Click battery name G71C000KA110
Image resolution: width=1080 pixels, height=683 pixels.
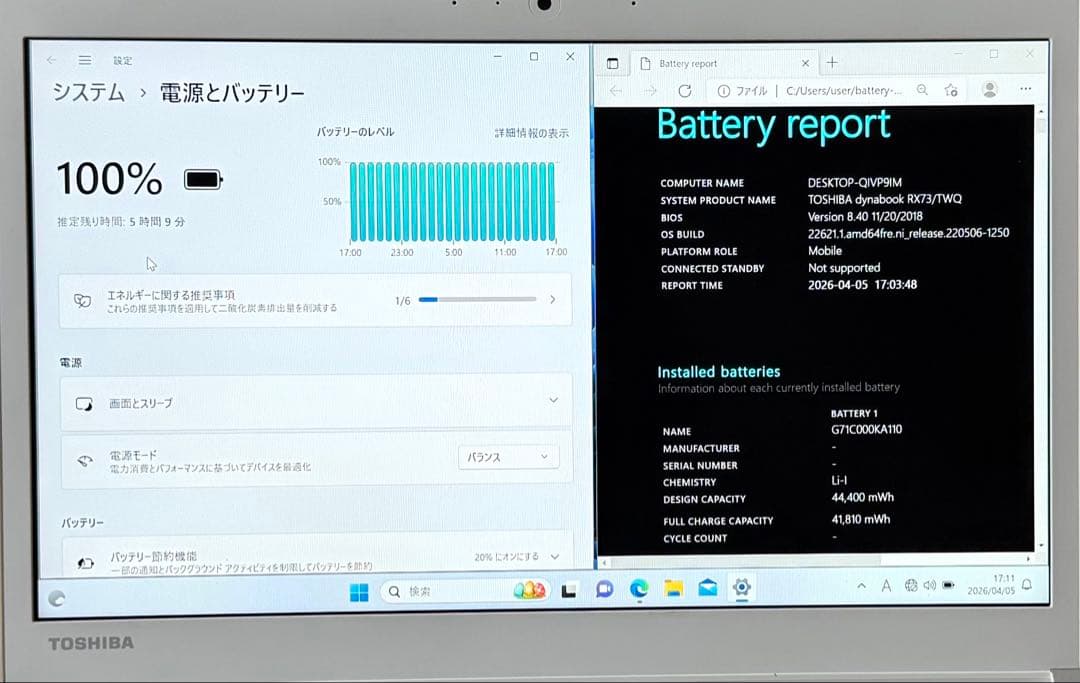[866, 430]
